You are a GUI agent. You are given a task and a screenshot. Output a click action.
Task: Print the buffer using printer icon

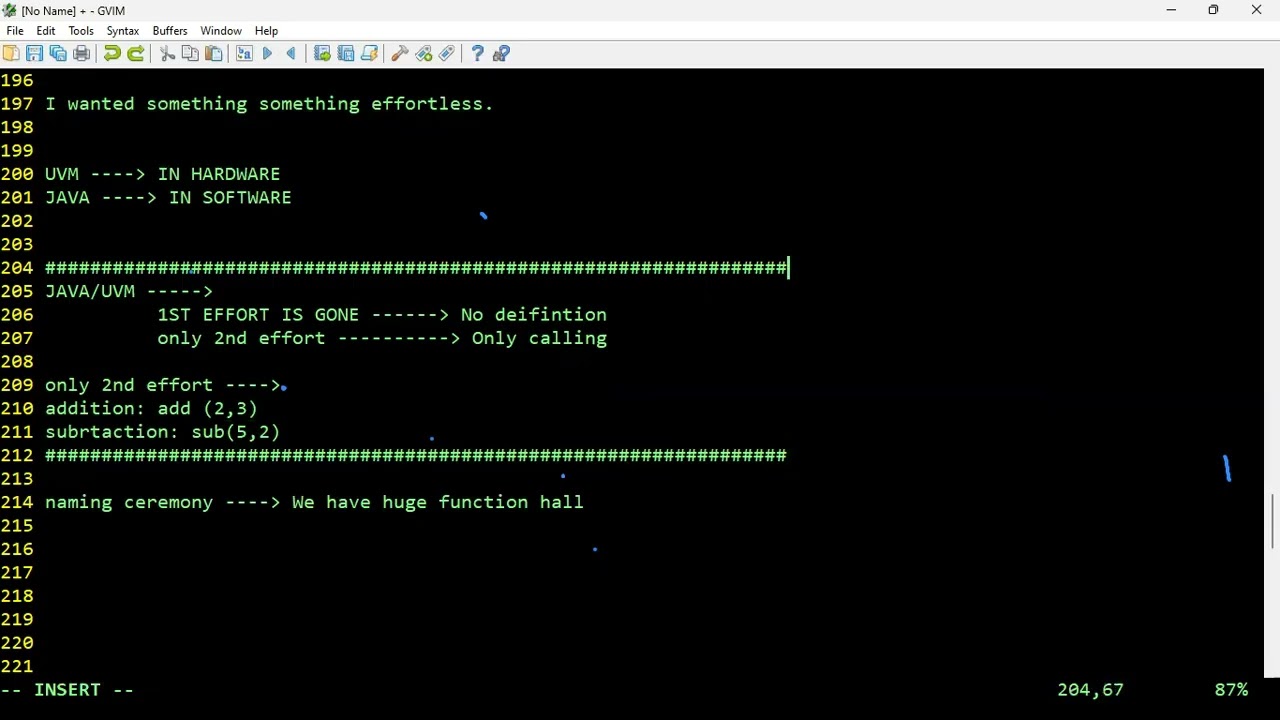[82, 53]
